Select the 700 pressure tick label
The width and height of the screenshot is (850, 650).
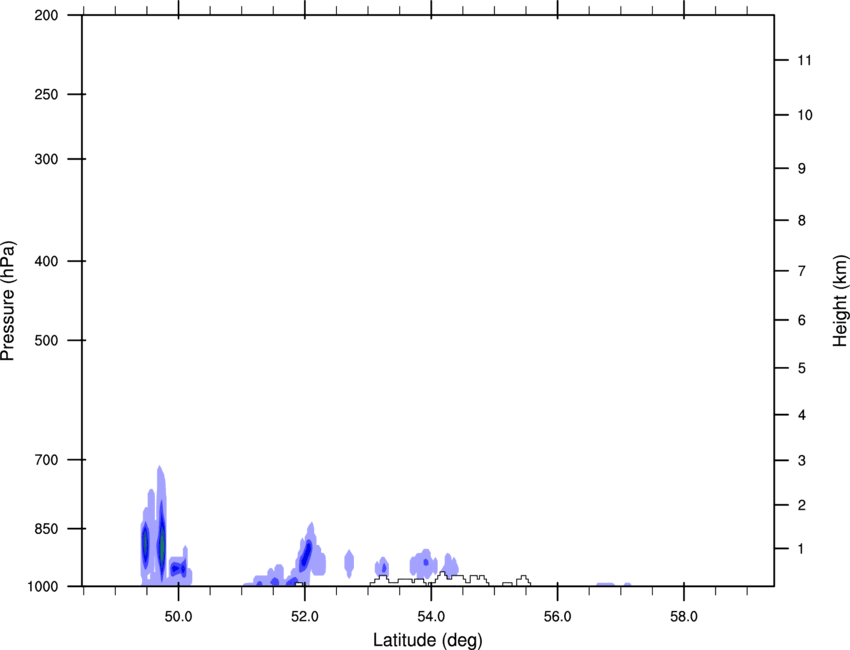tap(46, 460)
